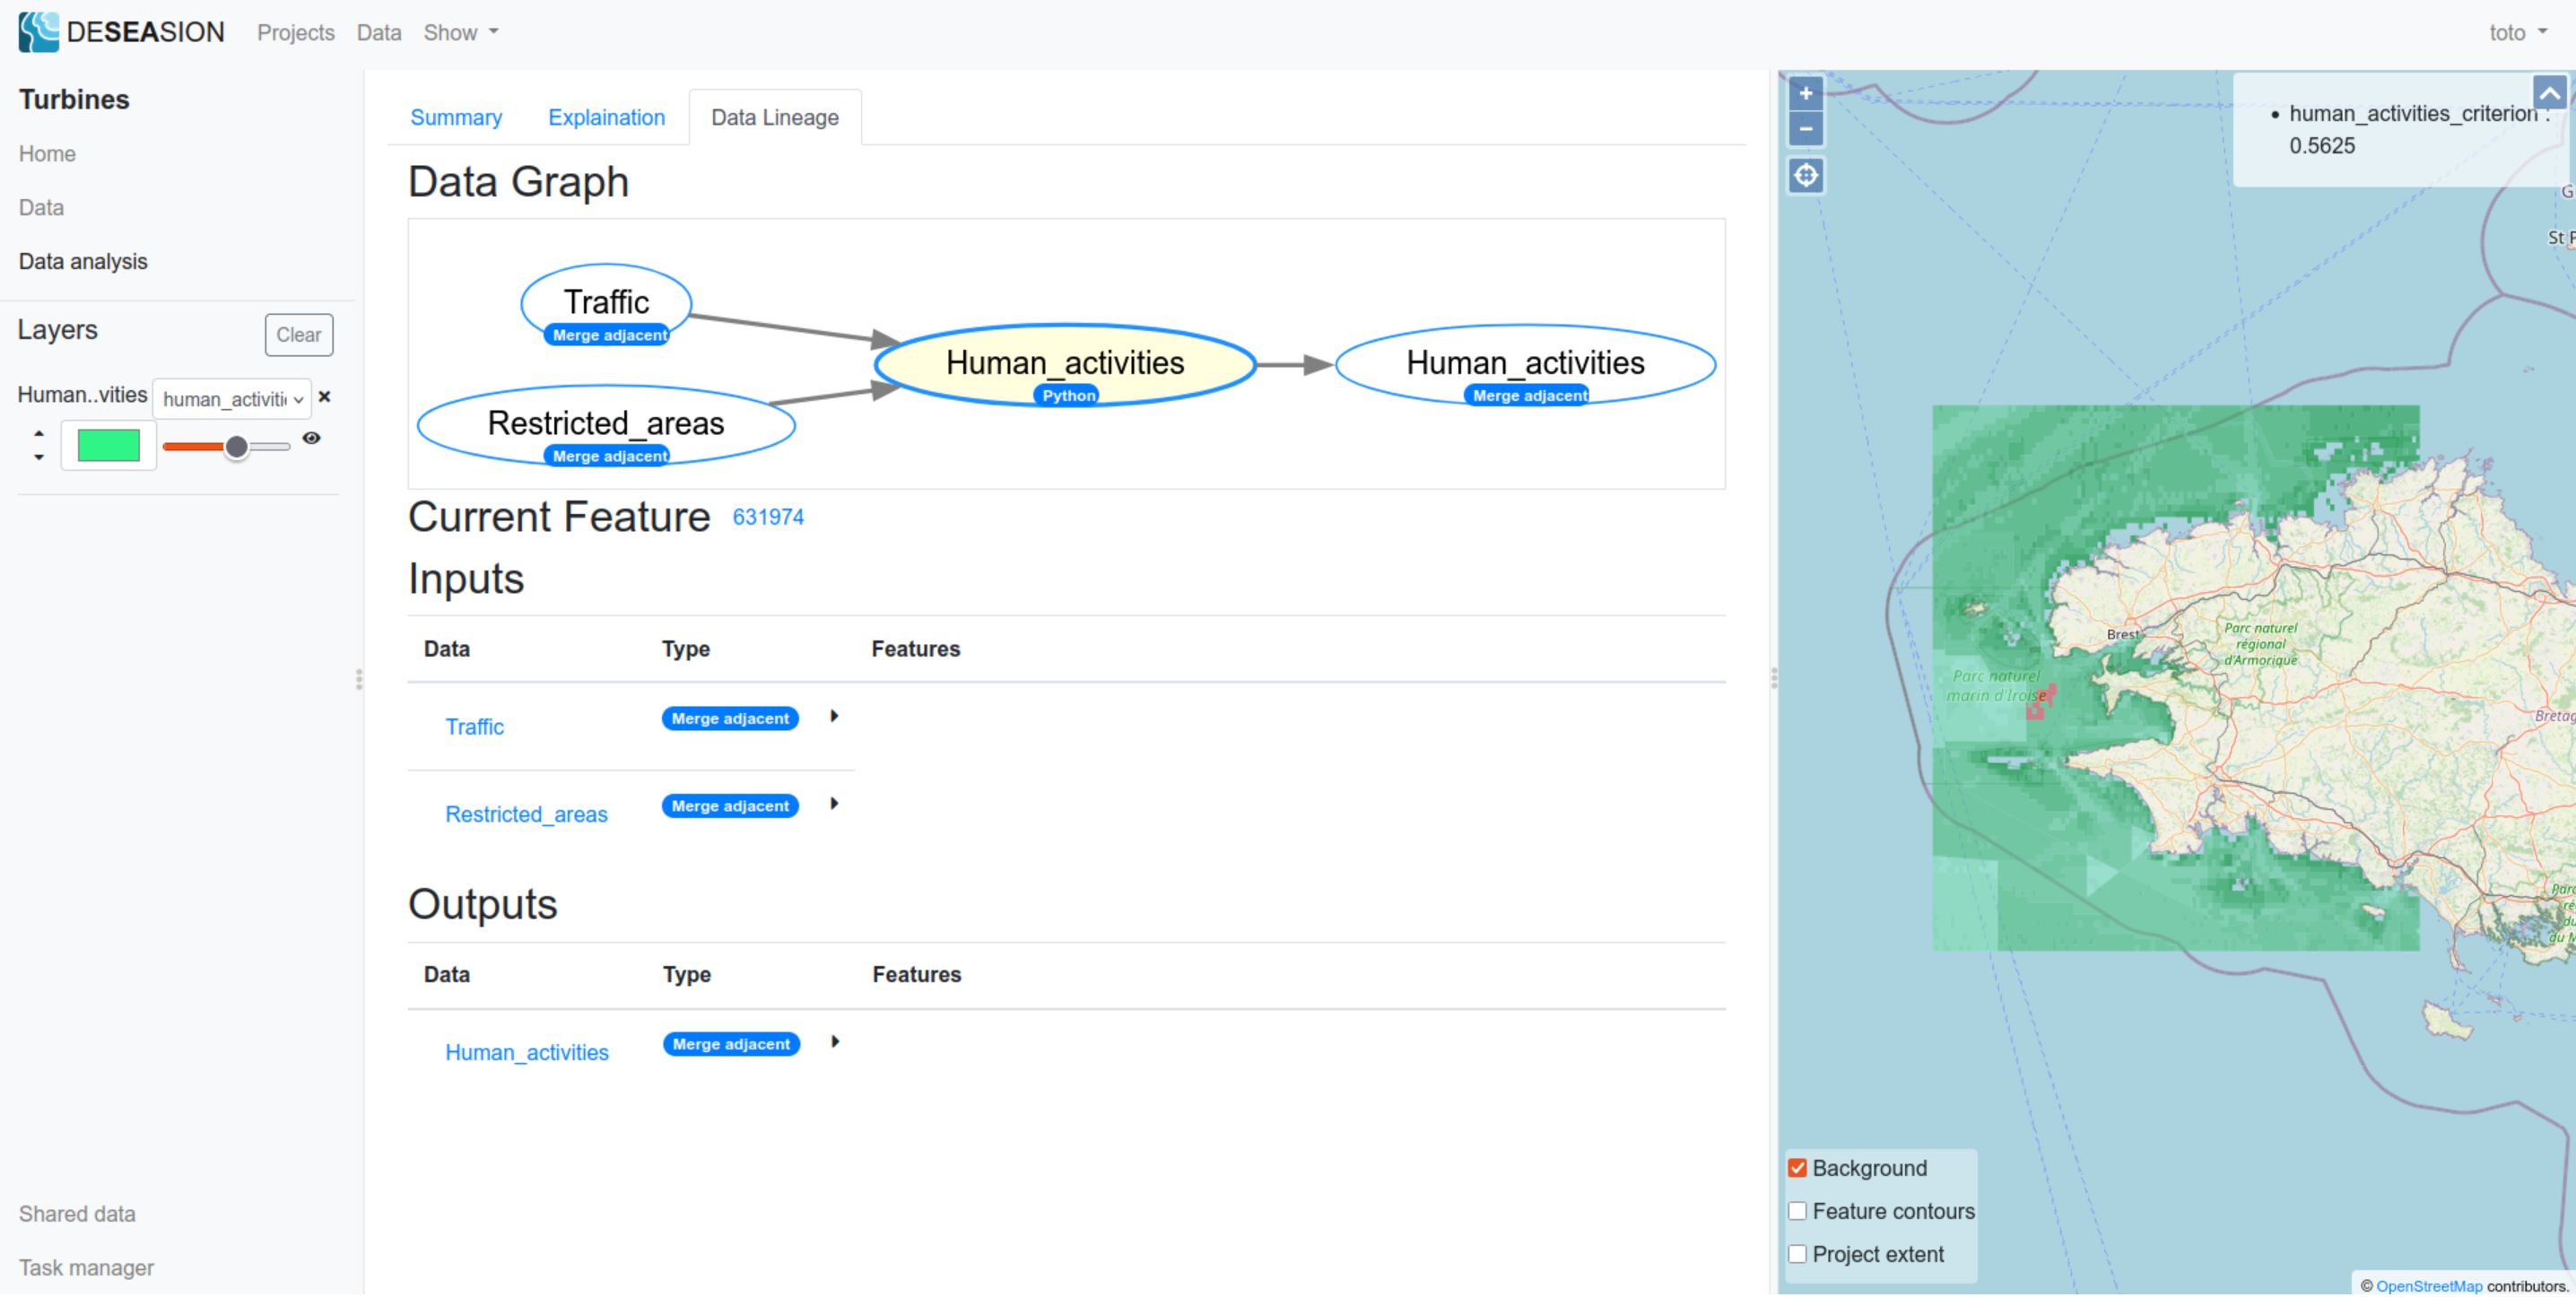Open the Show dropdown menu
The image size is (2576, 1297).
point(460,32)
